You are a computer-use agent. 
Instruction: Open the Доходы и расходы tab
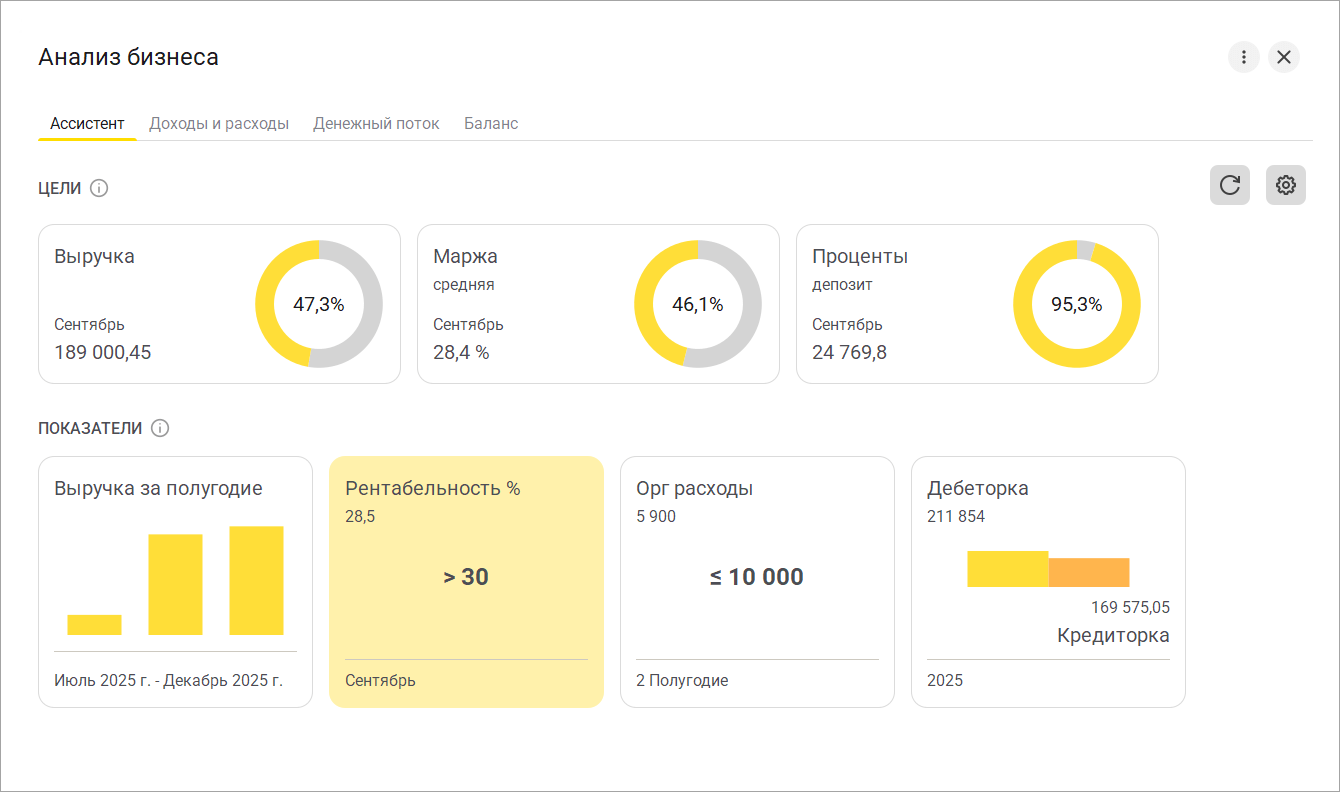tap(219, 124)
